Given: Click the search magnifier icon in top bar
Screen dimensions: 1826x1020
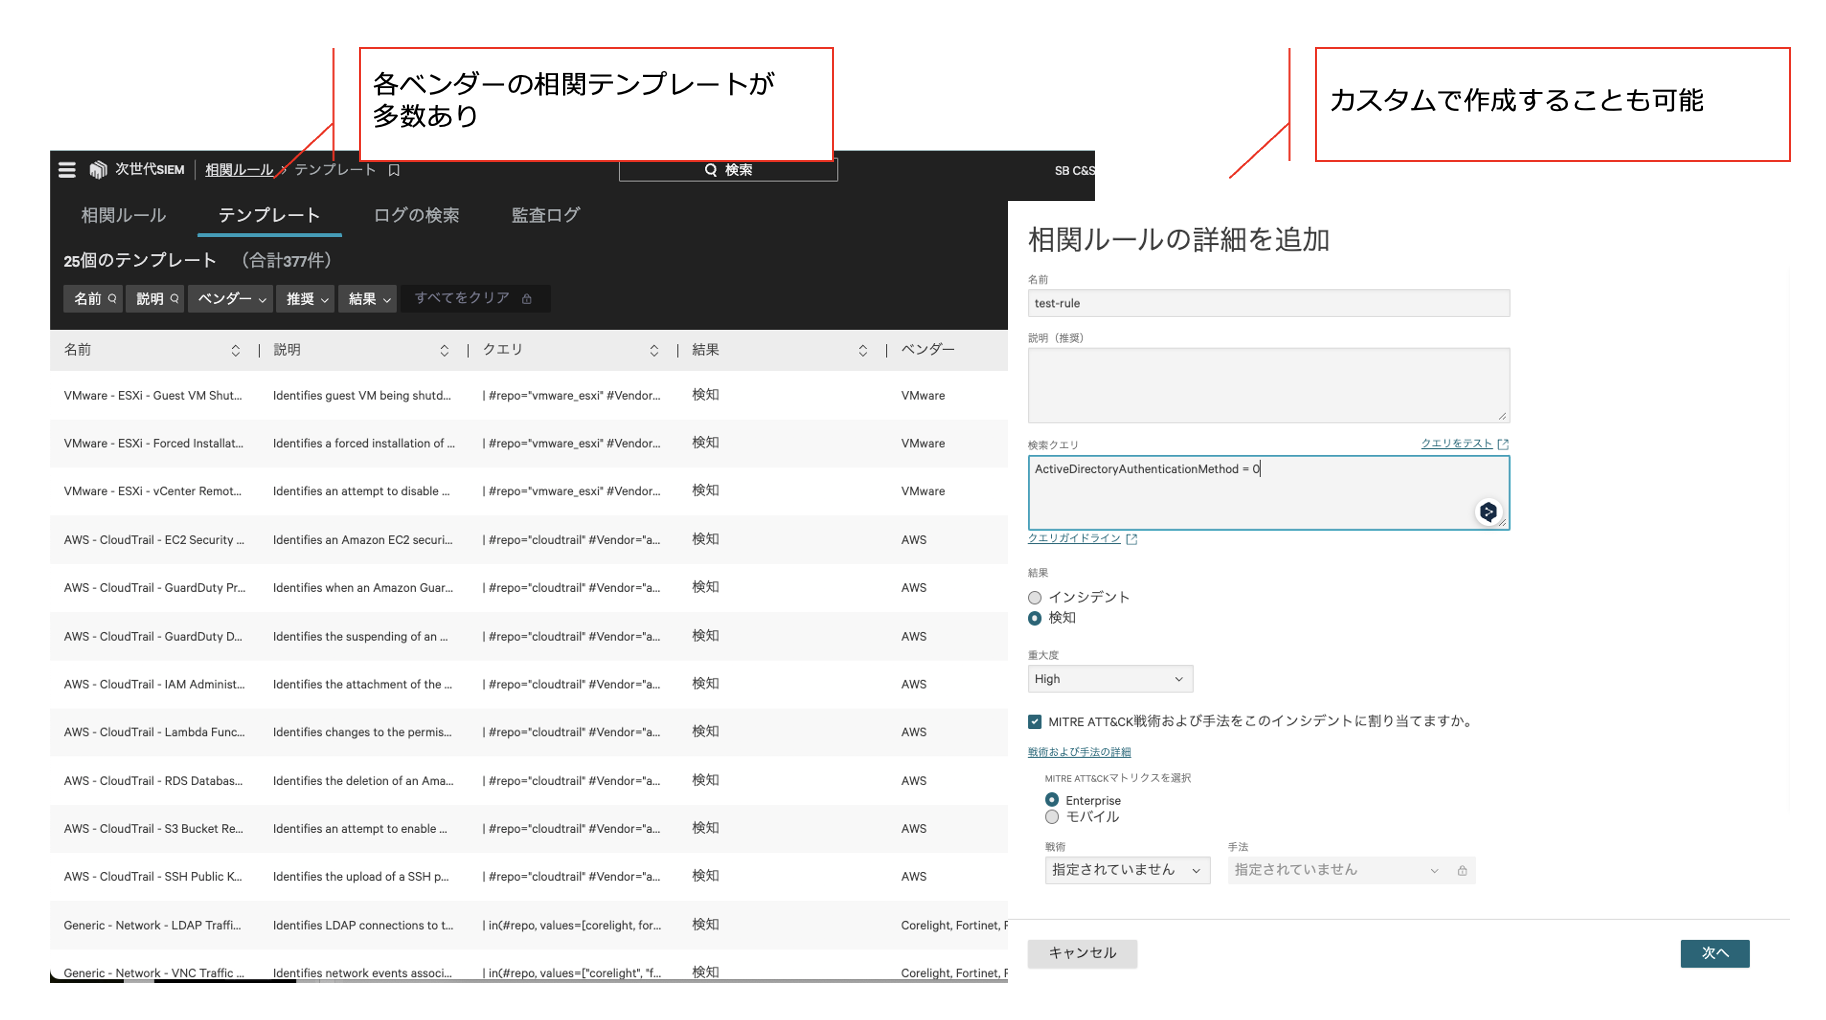Looking at the screenshot, I should coord(711,170).
